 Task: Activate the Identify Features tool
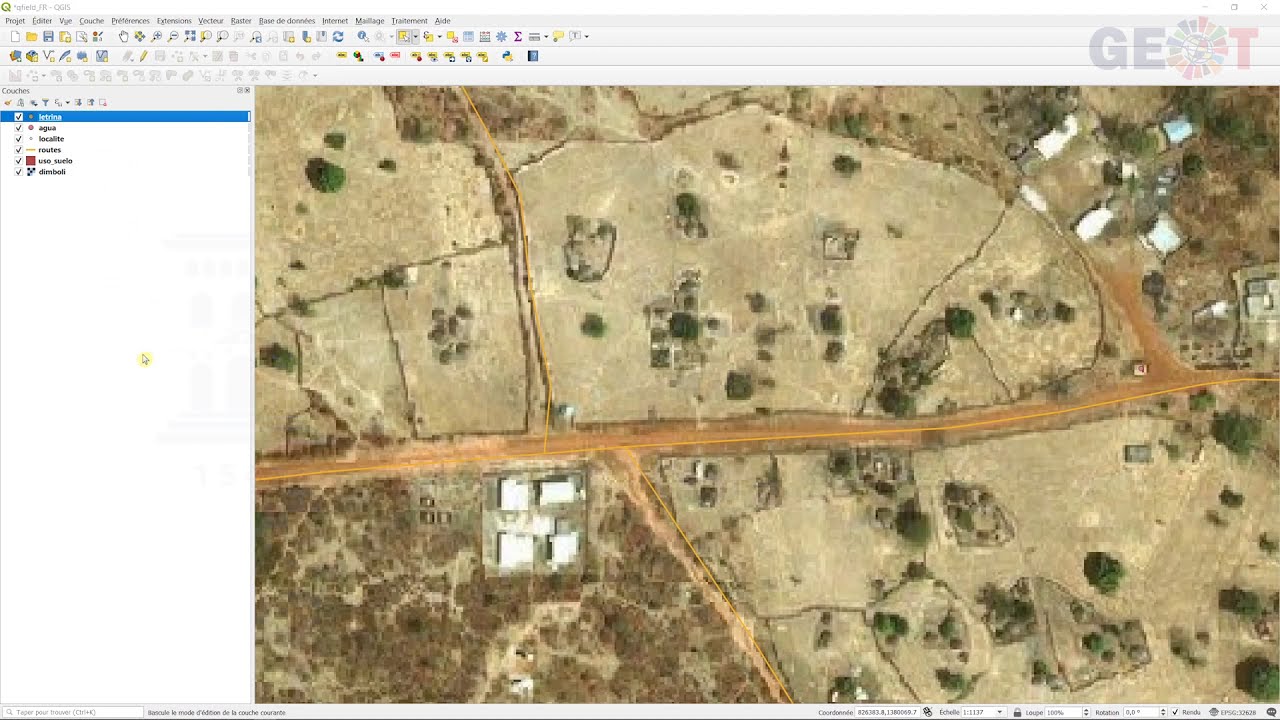click(363, 36)
